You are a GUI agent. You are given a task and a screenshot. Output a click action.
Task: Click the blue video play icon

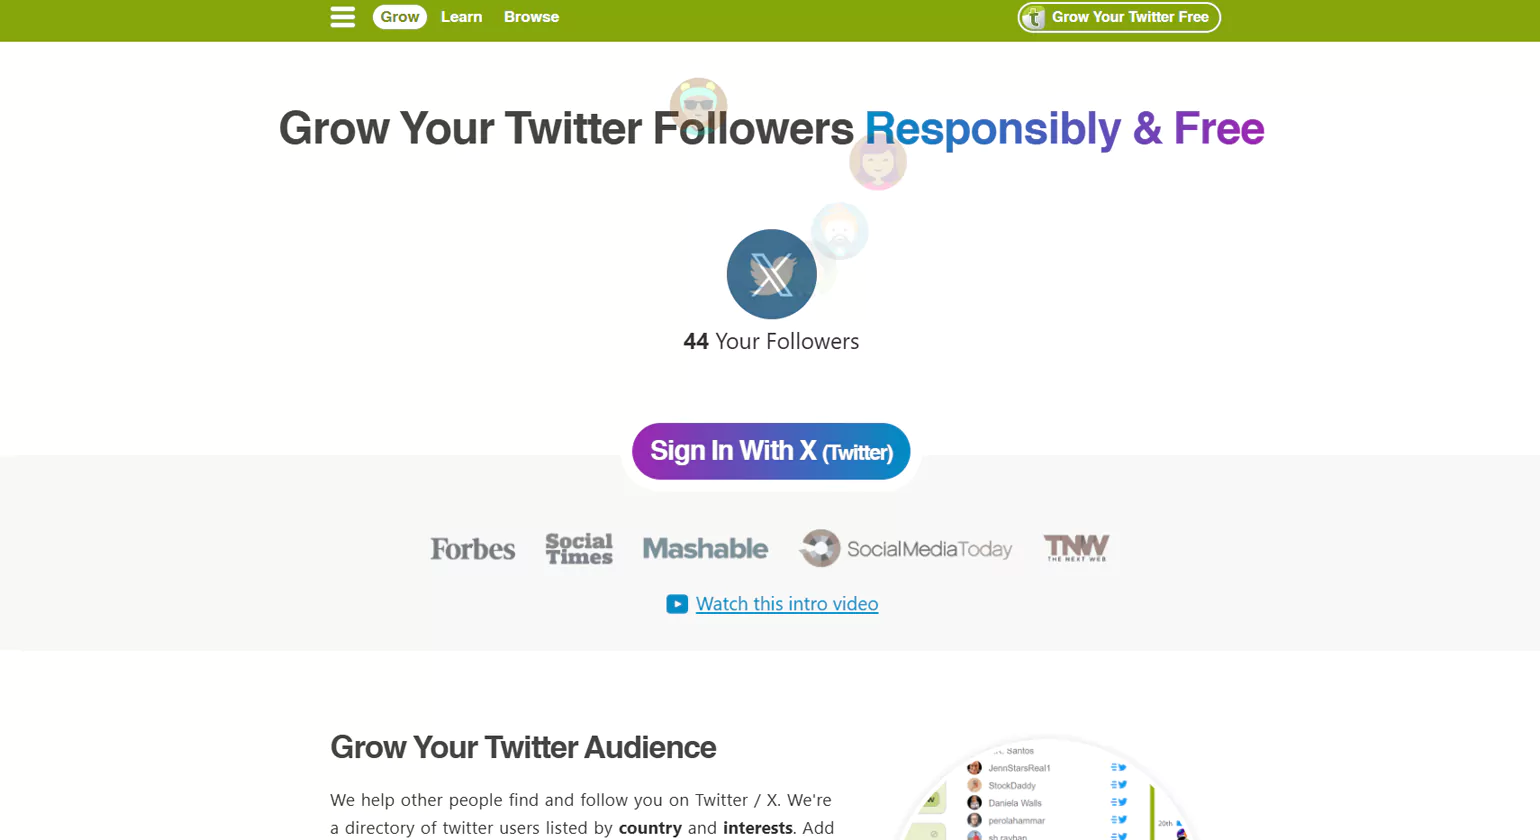677,604
